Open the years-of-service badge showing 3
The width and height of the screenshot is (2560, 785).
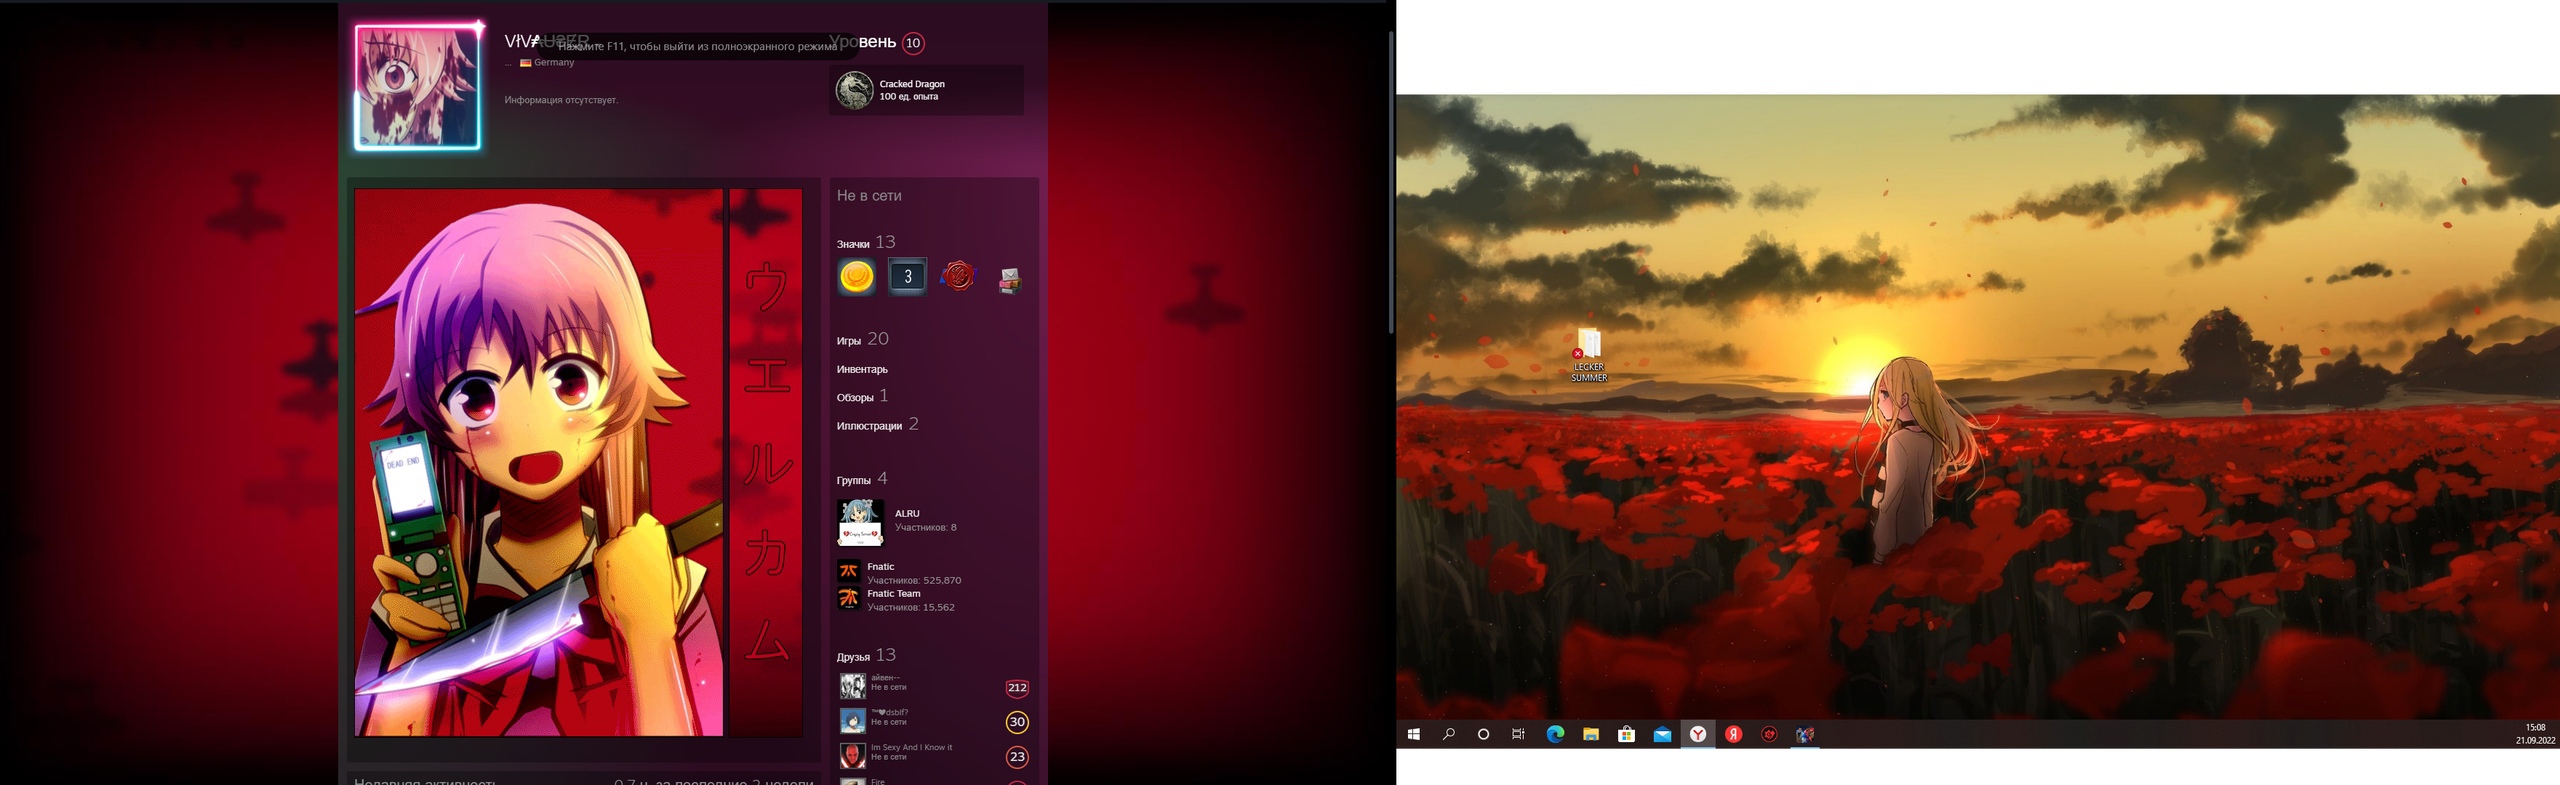(x=907, y=277)
